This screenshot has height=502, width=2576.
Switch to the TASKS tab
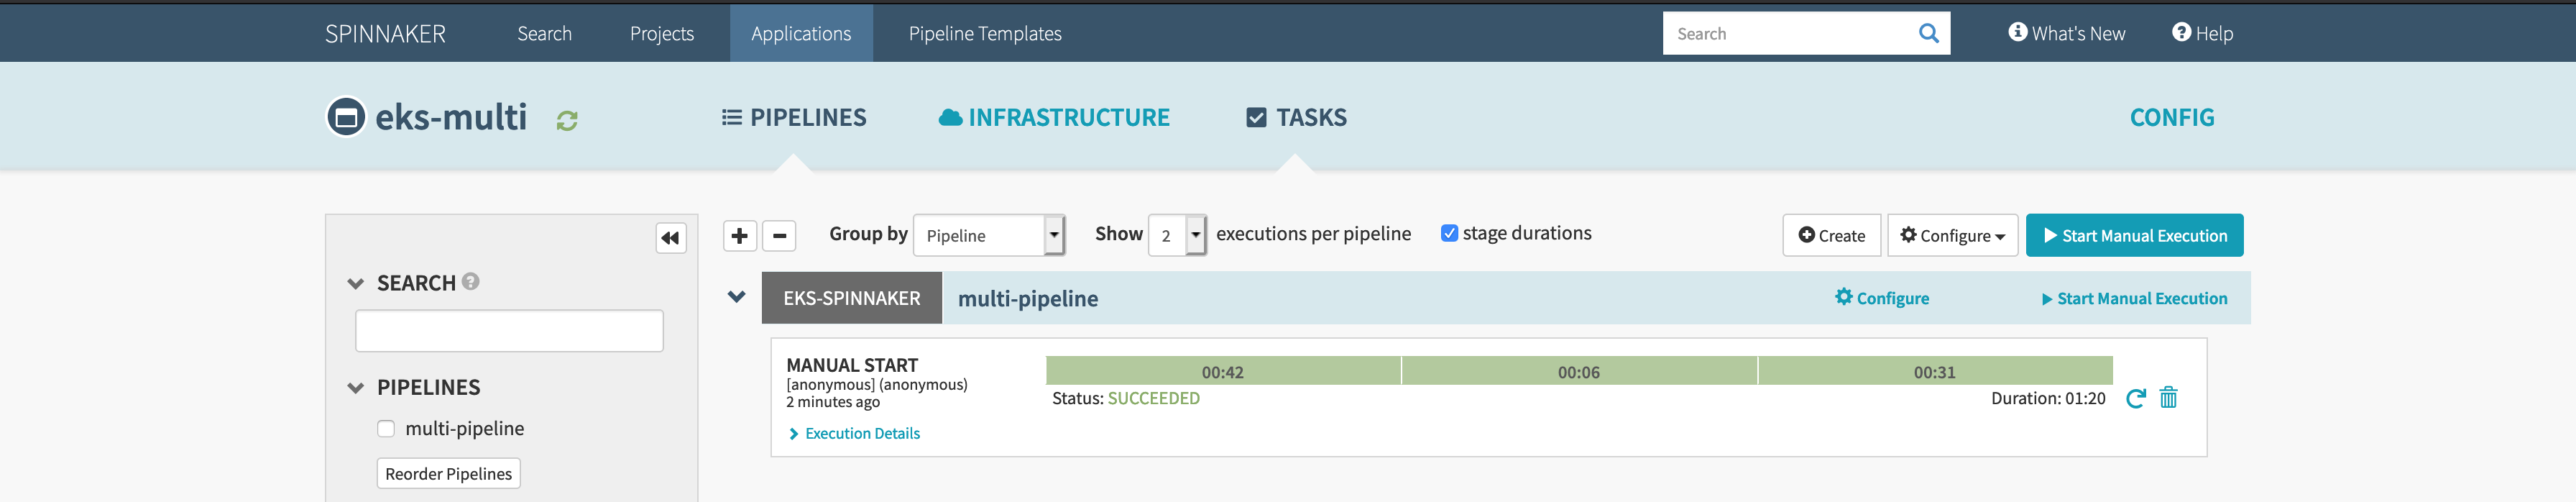1296,118
